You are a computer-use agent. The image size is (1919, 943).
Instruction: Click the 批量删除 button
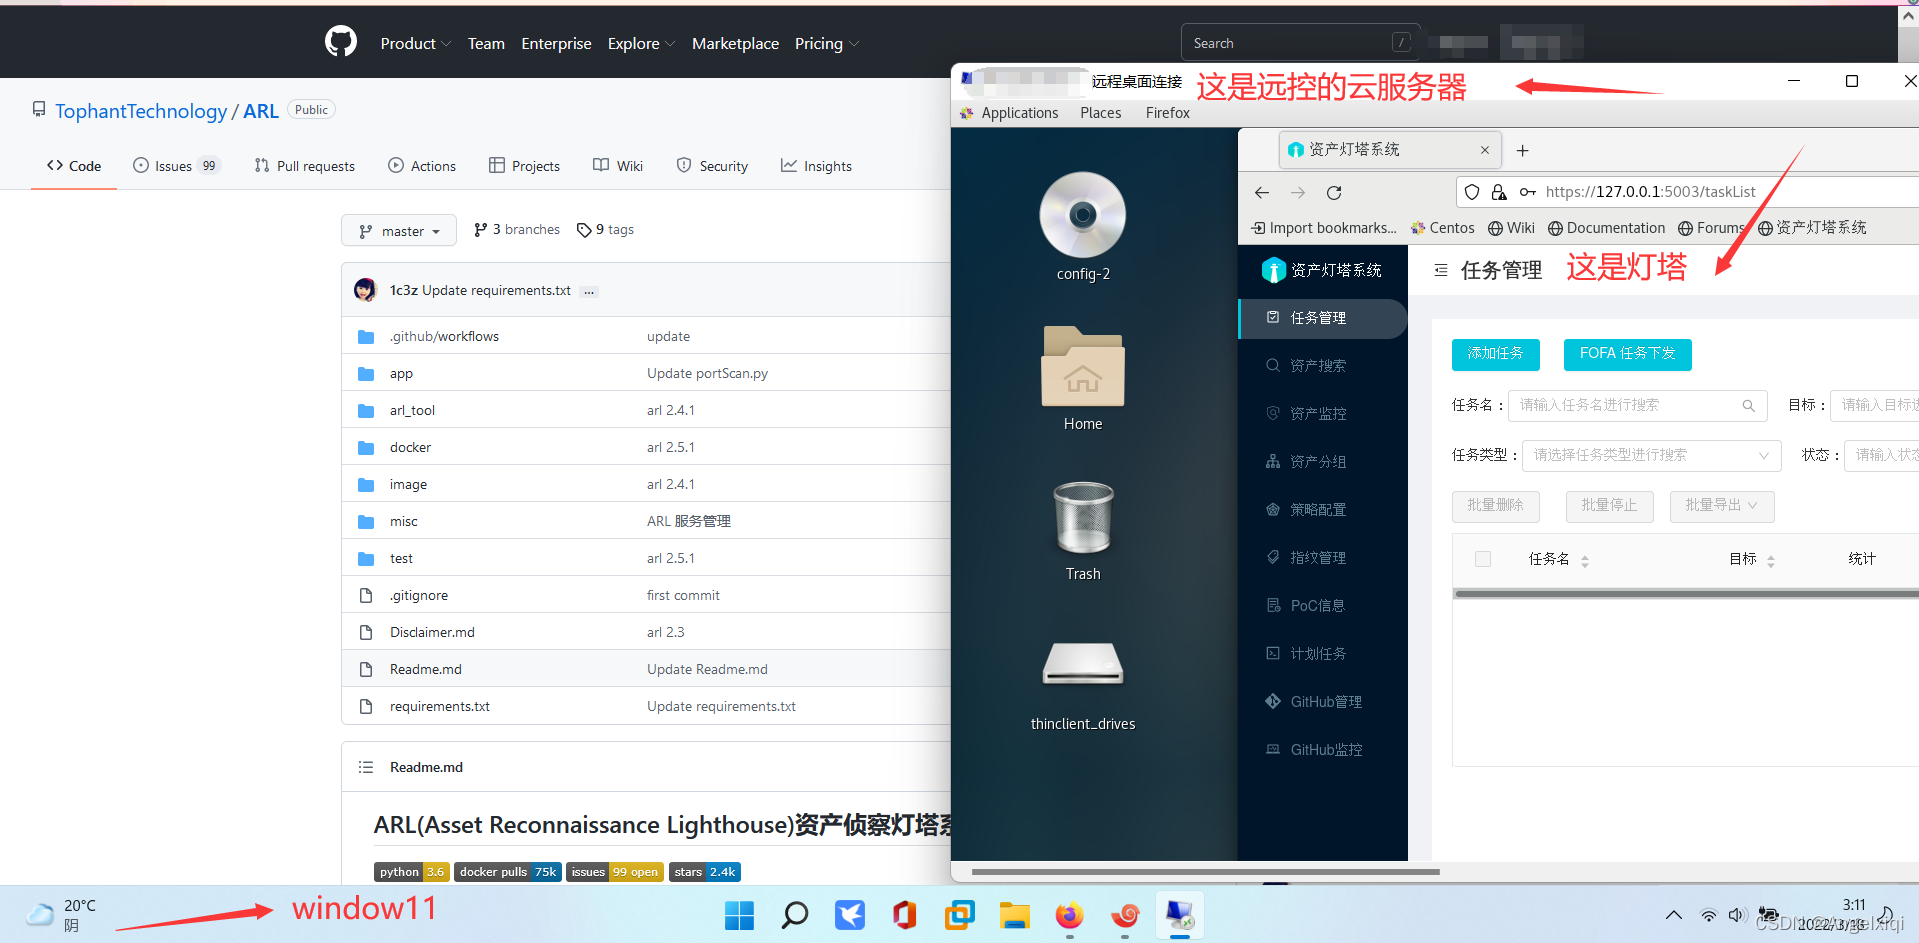pos(1496,506)
